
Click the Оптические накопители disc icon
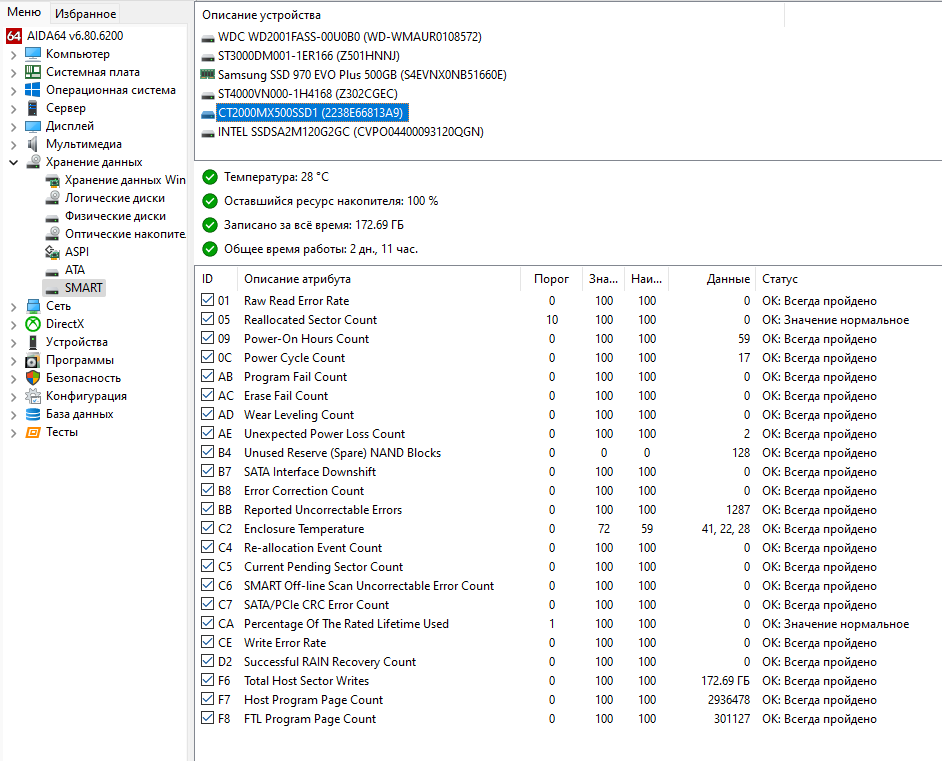[x=52, y=234]
